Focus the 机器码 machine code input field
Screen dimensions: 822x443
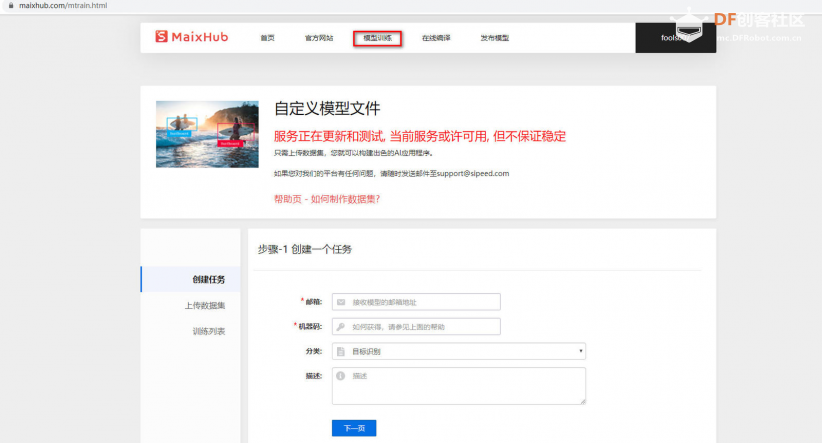tap(416, 327)
